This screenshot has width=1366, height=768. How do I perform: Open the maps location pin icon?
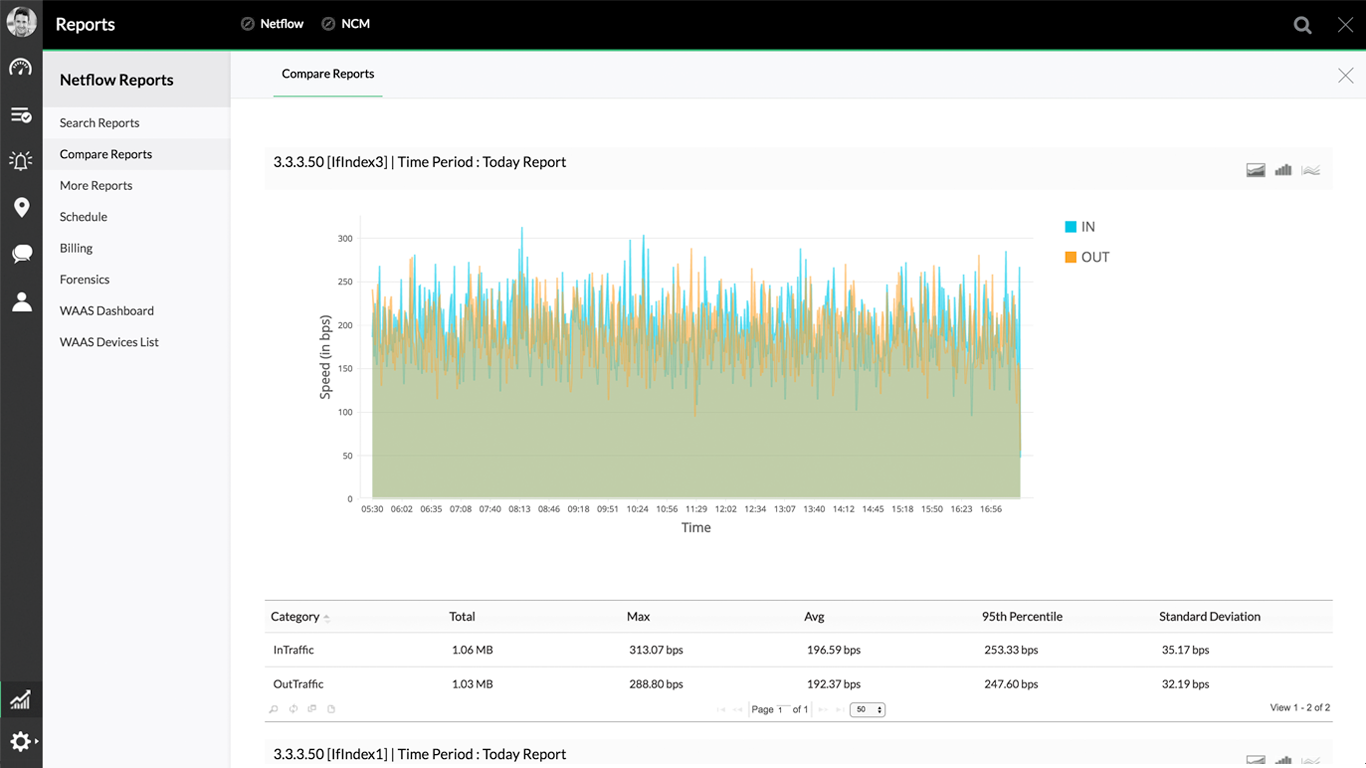point(21,208)
